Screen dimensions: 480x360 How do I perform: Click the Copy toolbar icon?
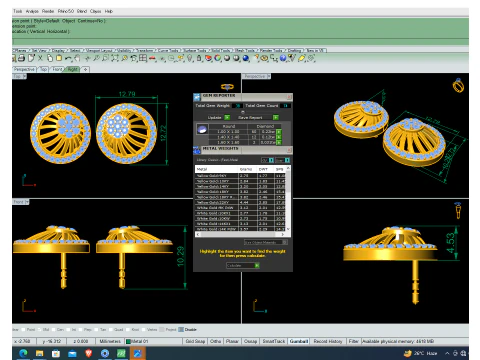point(49,58)
